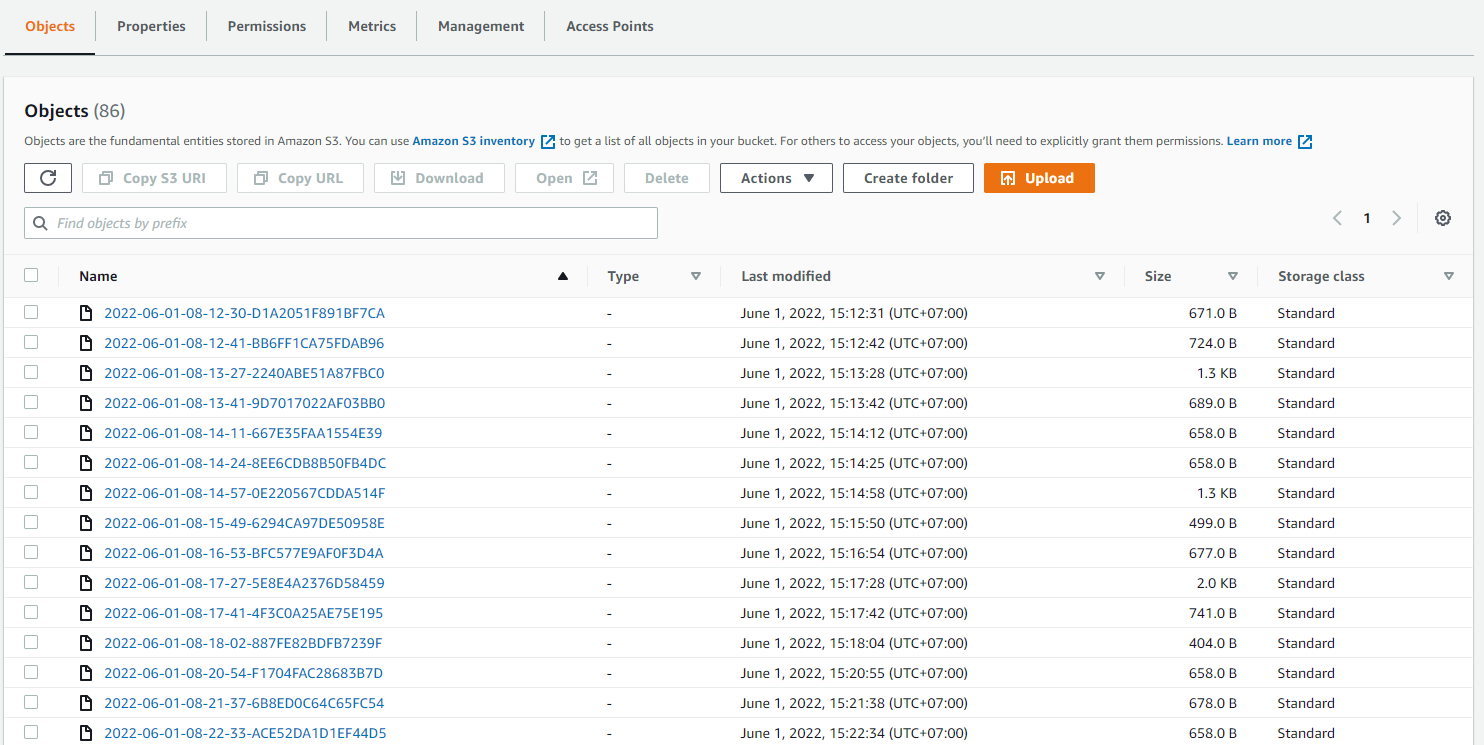Click the Create folder button
The width and height of the screenshot is (1484, 745).
[908, 177]
